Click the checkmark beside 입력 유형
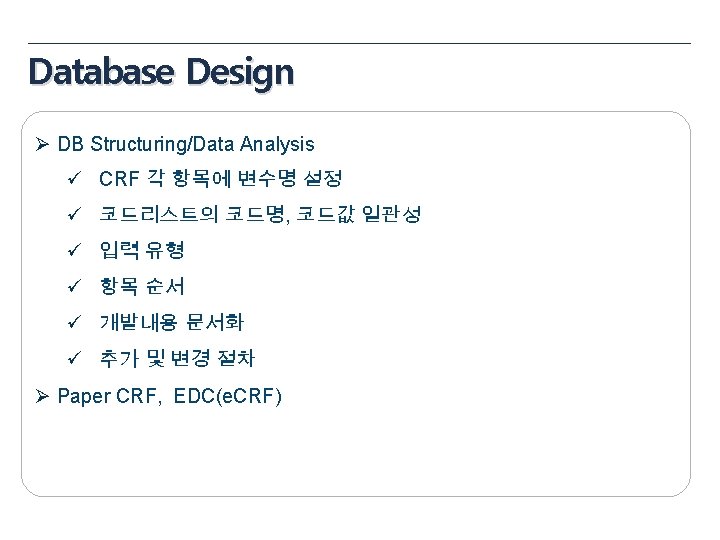Viewport: 720px width, 540px height. pyautogui.click(x=74, y=249)
